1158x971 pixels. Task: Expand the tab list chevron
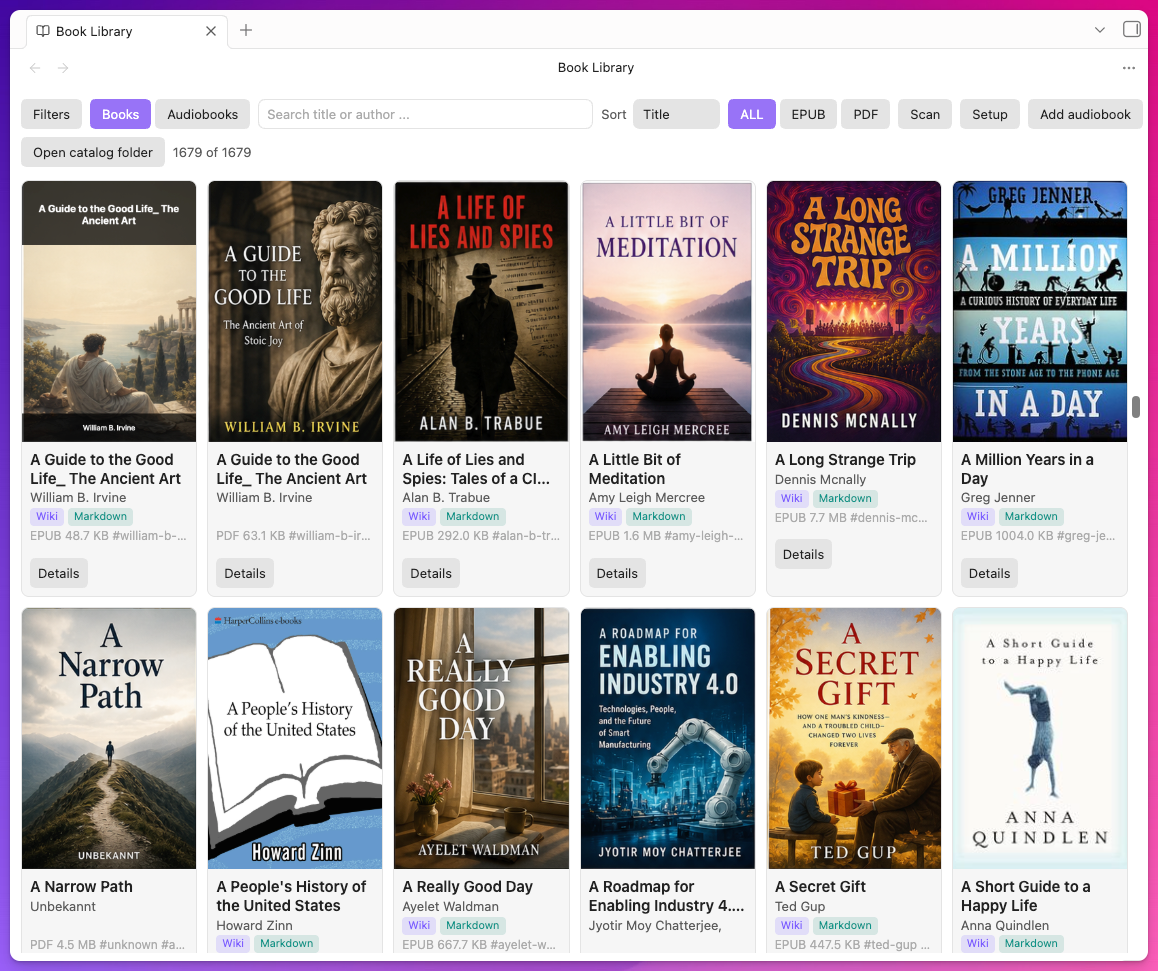click(1100, 30)
